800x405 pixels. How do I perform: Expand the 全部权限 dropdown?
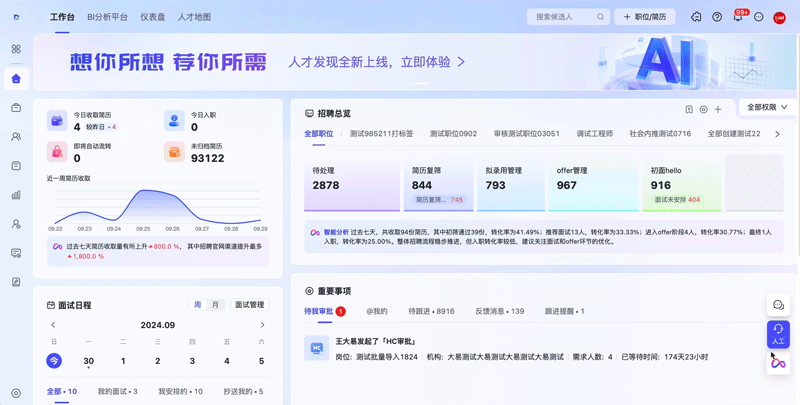(767, 107)
